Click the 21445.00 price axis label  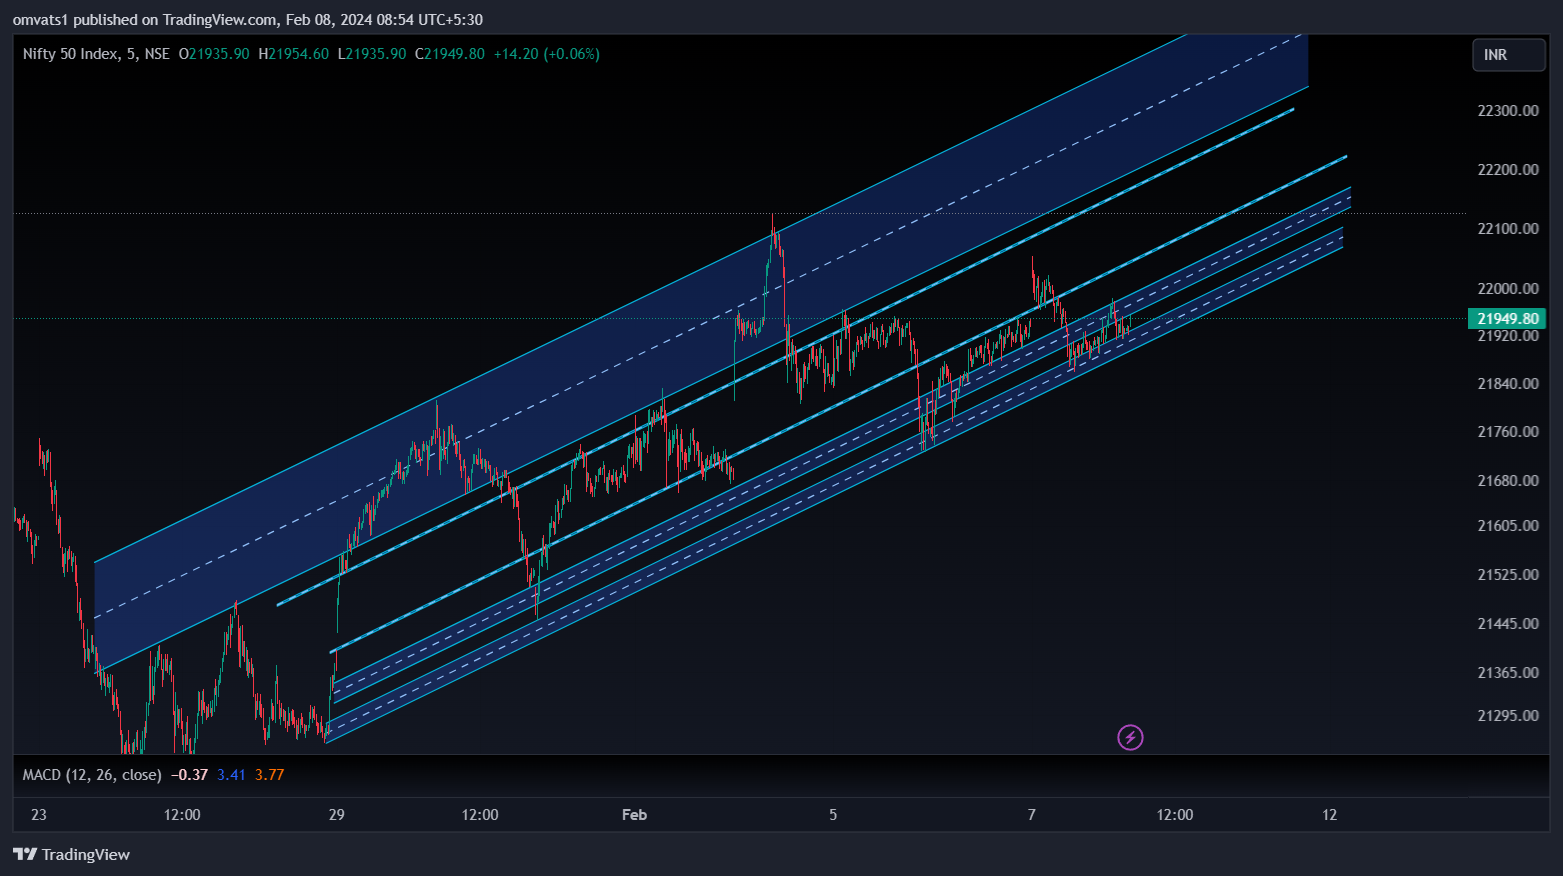click(1508, 623)
